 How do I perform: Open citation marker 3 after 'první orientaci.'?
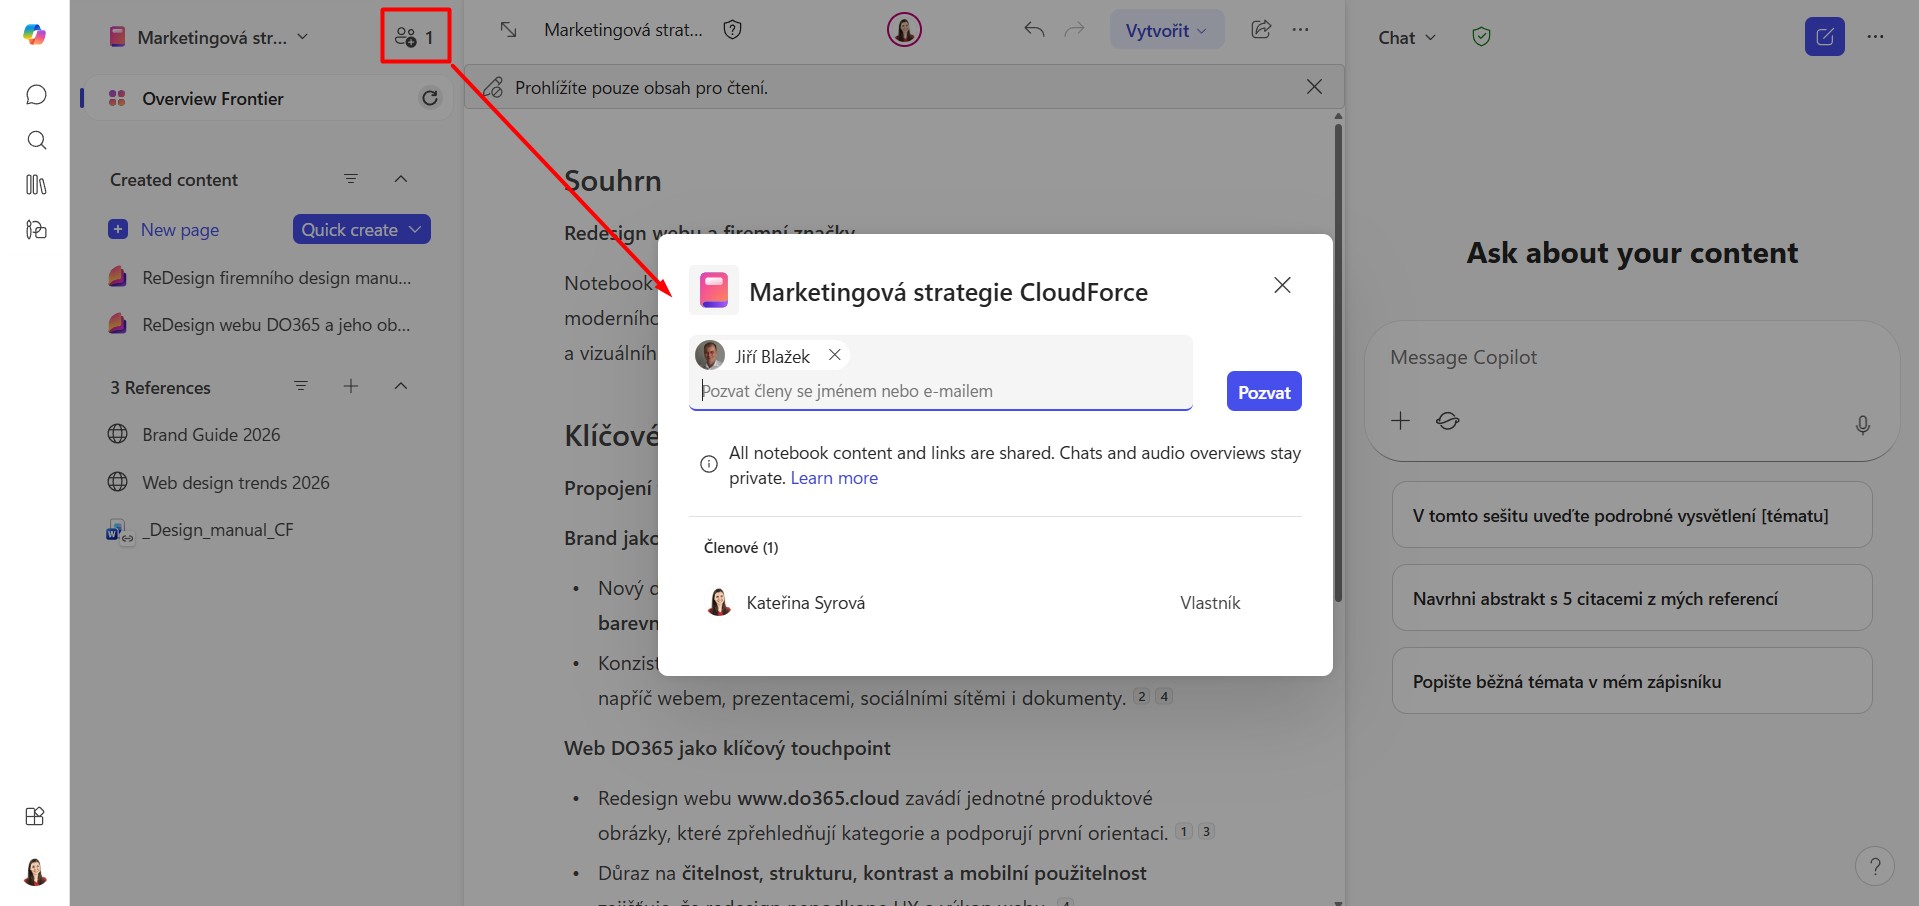(1206, 831)
